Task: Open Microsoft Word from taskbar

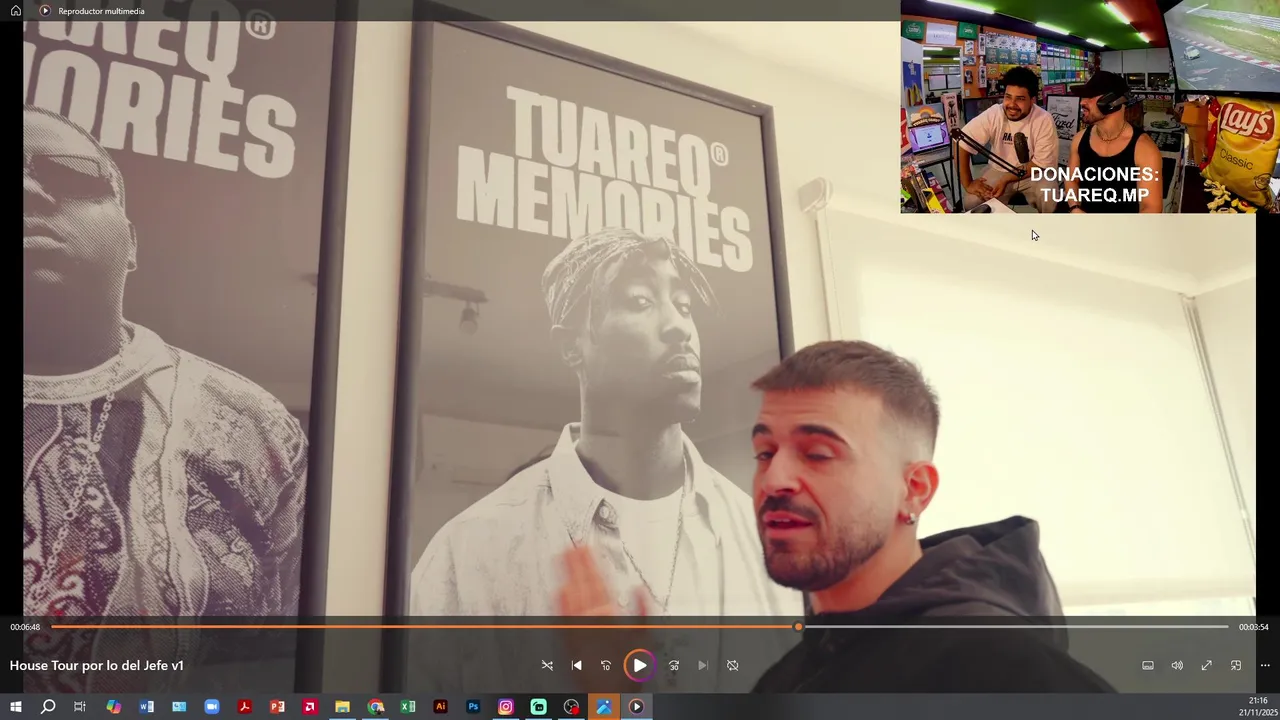Action: tap(146, 707)
